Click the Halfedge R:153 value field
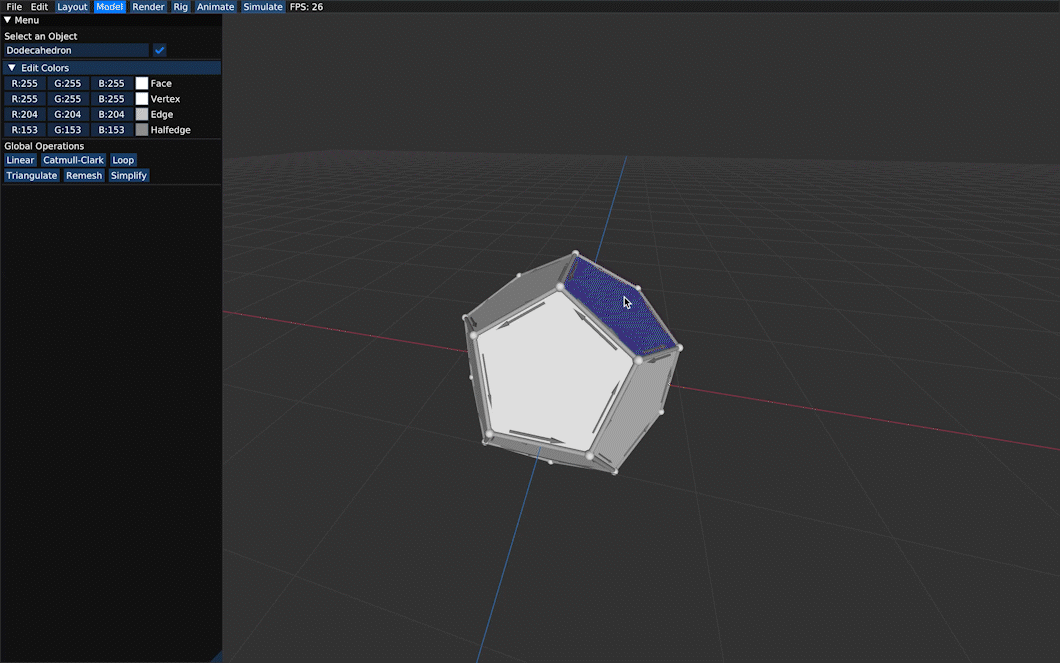The width and height of the screenshot is (1060, 663). 25,130
